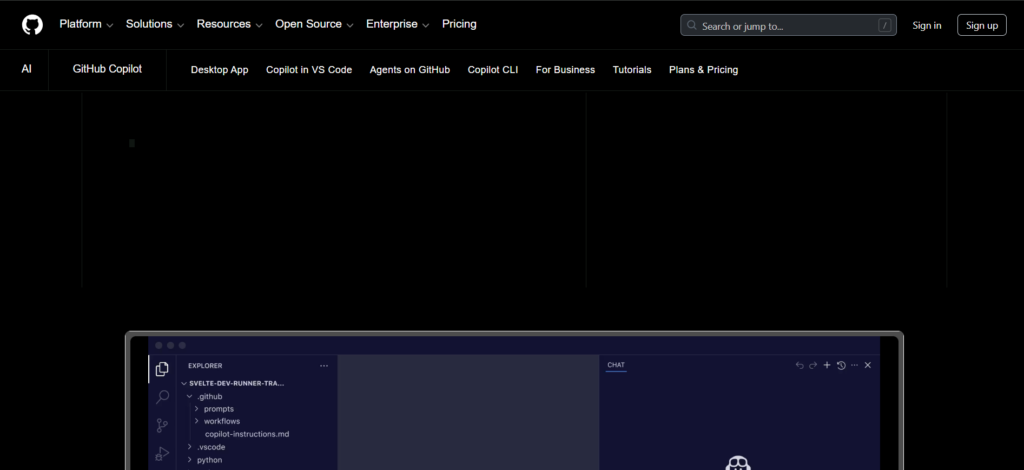Expand the Solutions dropdown menu

coord(155,24)
